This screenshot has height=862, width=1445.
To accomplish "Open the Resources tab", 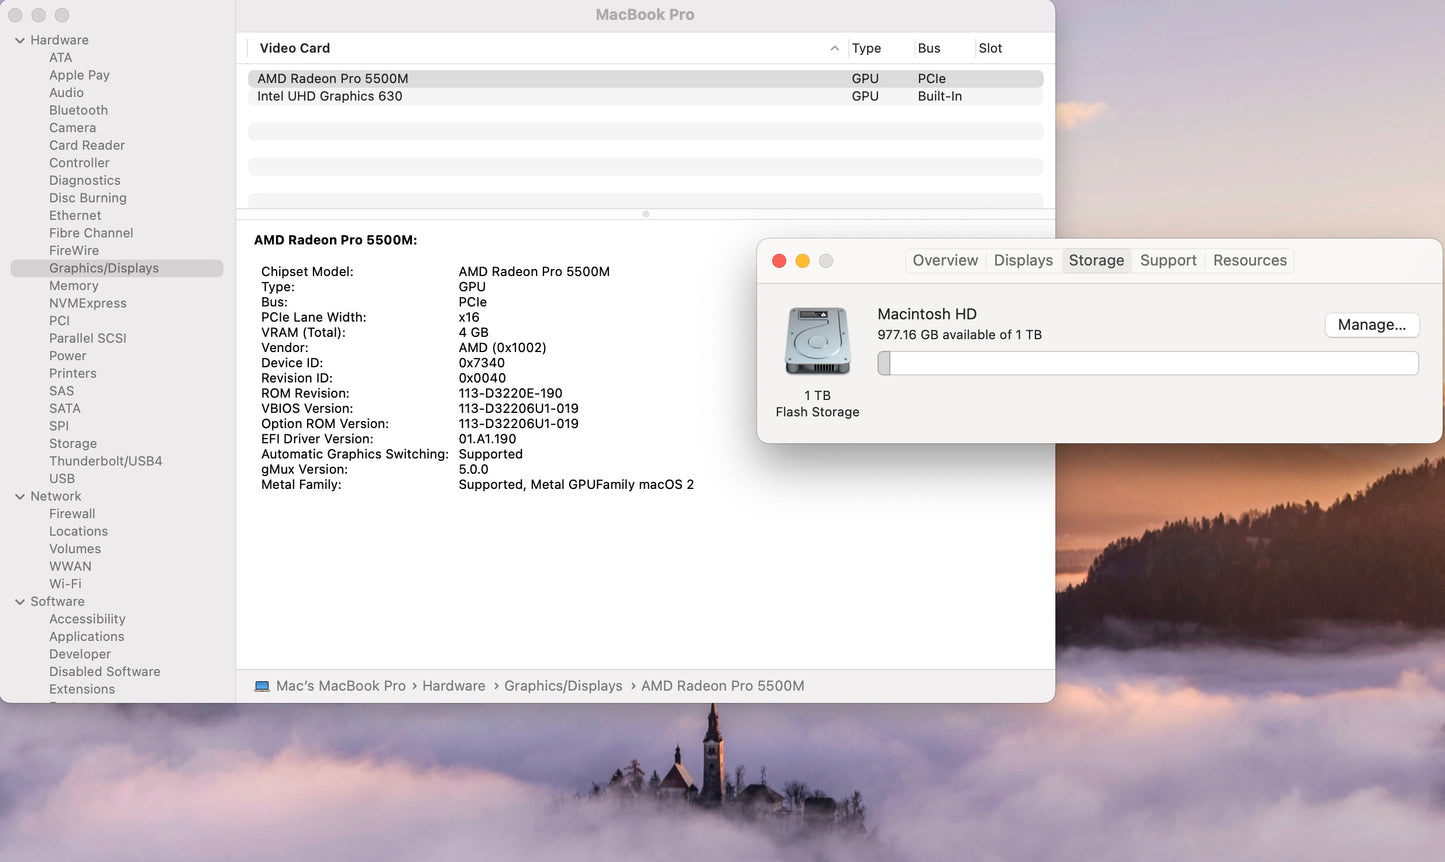I will [x=1249, y=260].
